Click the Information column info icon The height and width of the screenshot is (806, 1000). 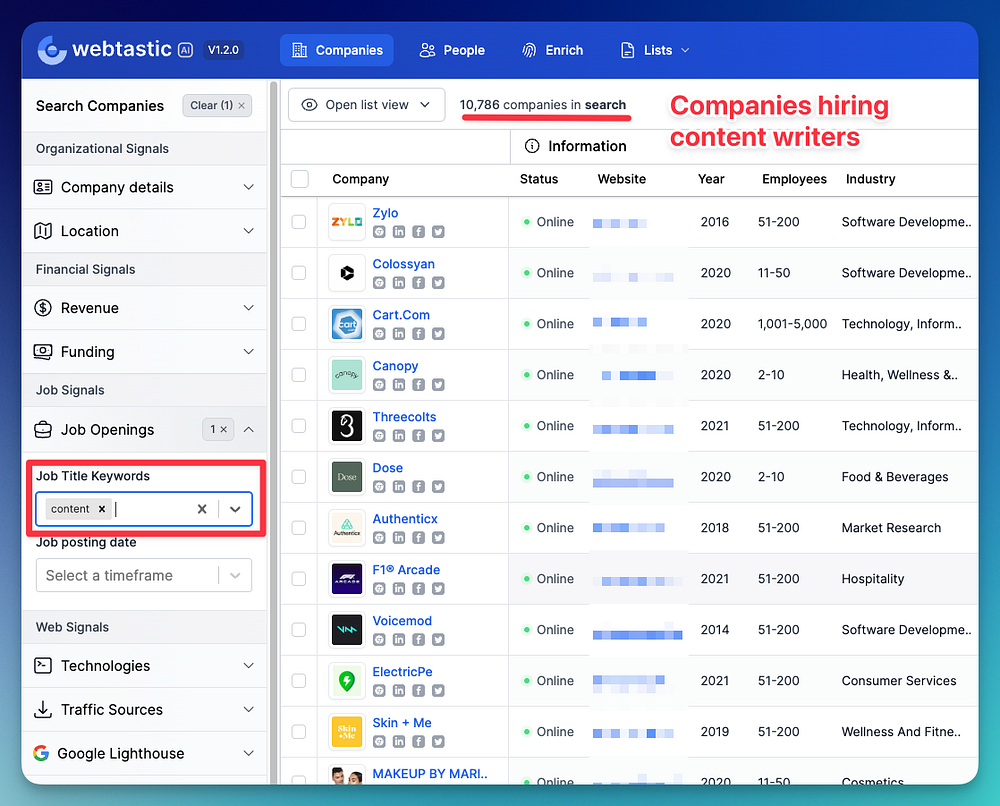click(532, 146)
